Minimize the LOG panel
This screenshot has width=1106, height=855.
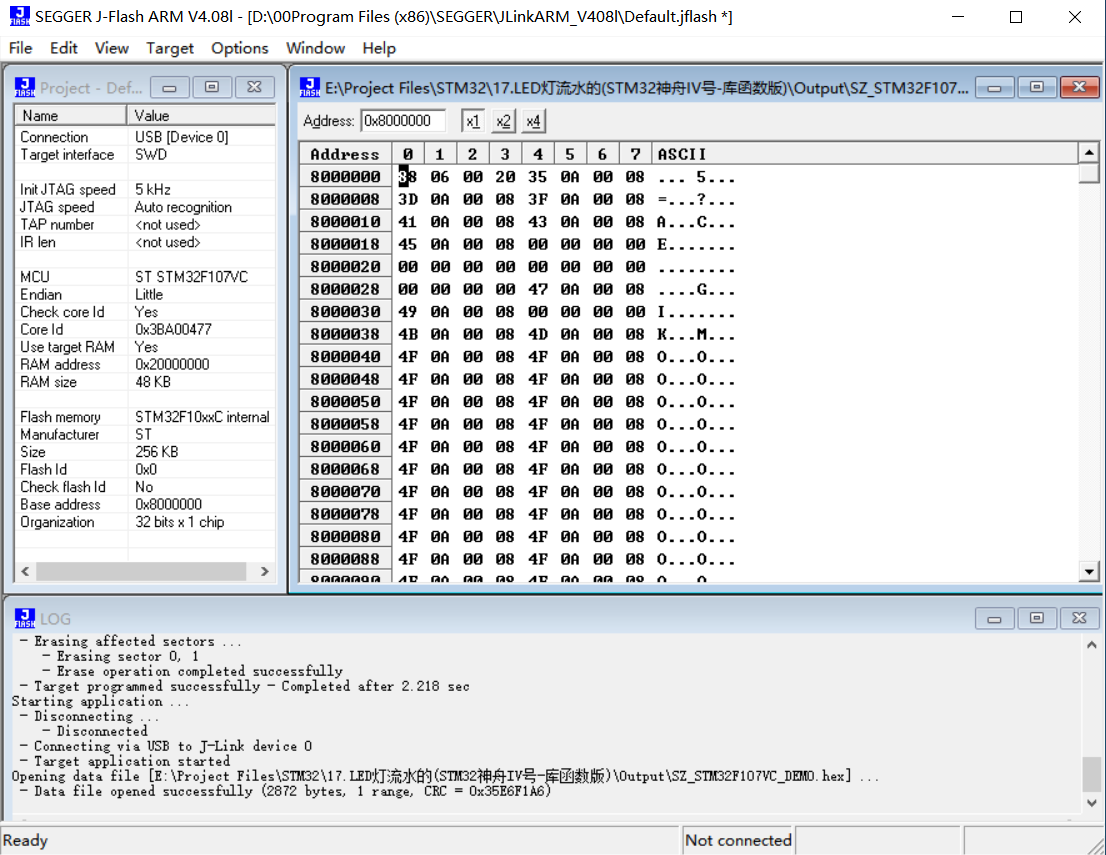click(995, 618)
